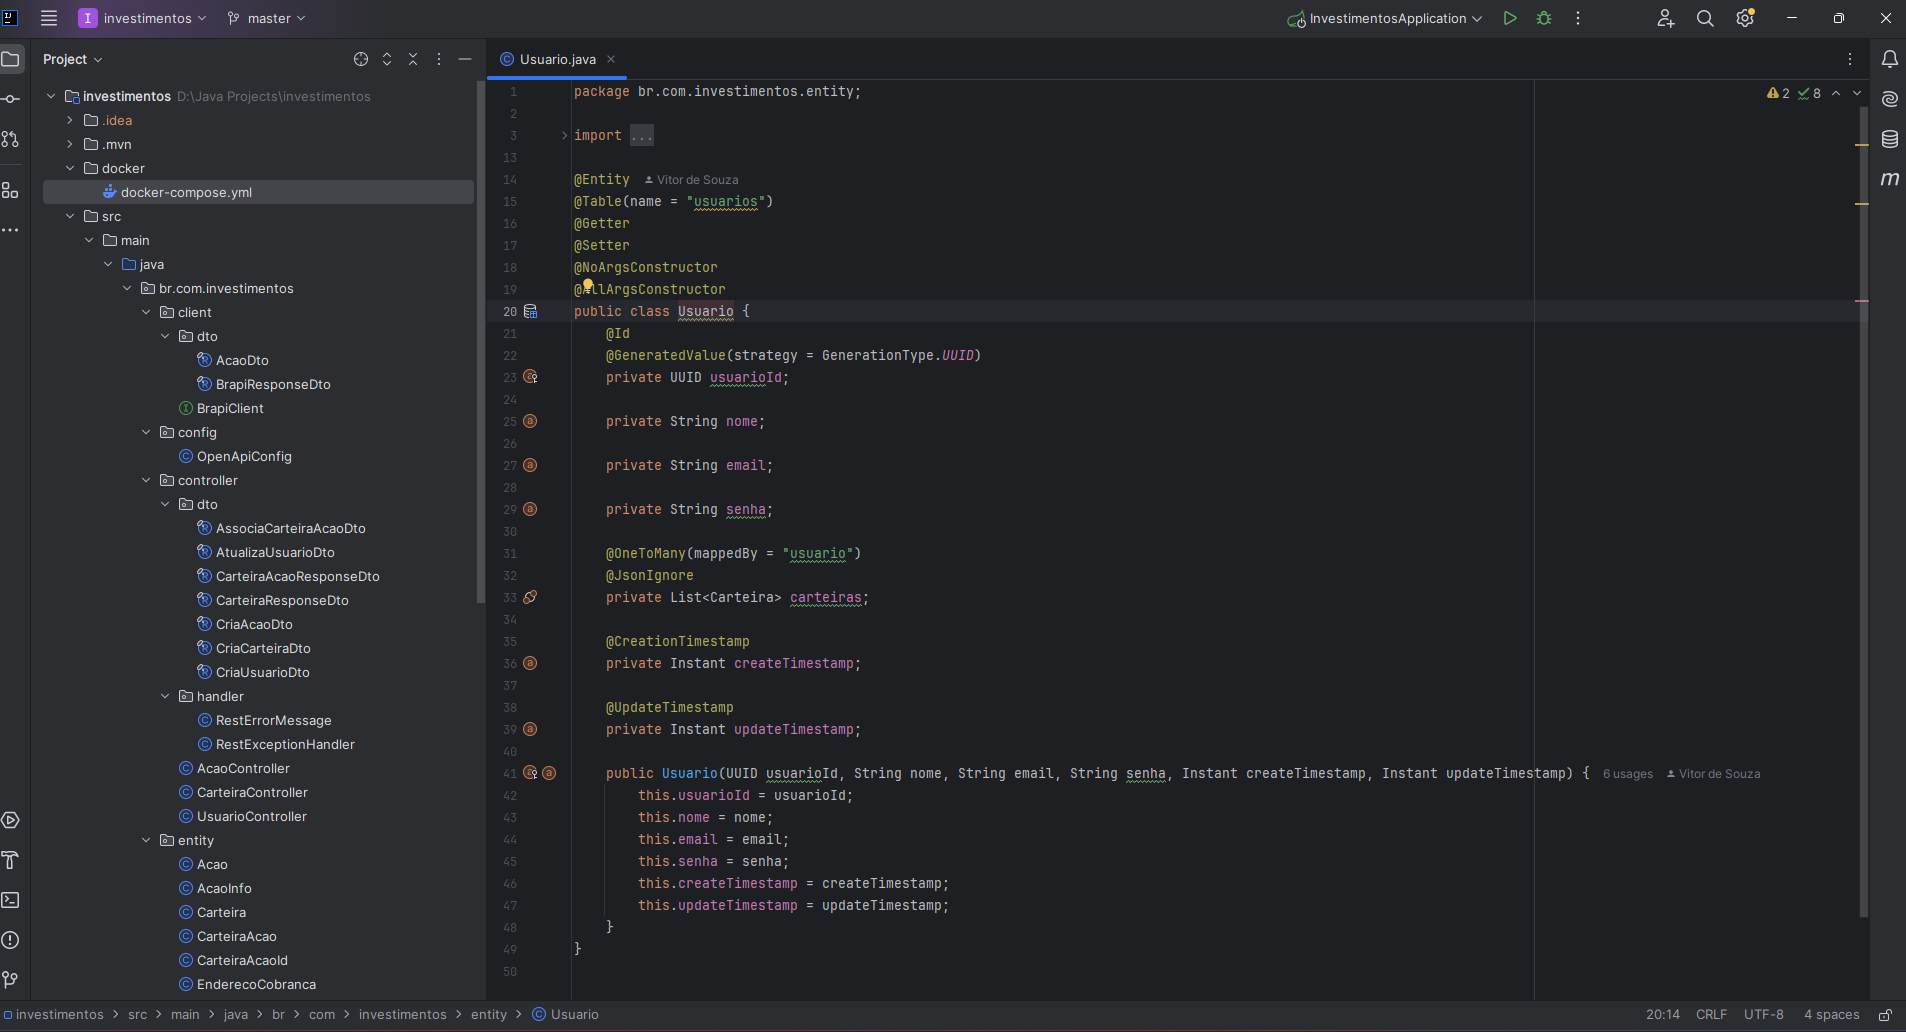Open the Terminal tool window
This screenshot has width=1906, height=1032.
(x=11, y=900)
